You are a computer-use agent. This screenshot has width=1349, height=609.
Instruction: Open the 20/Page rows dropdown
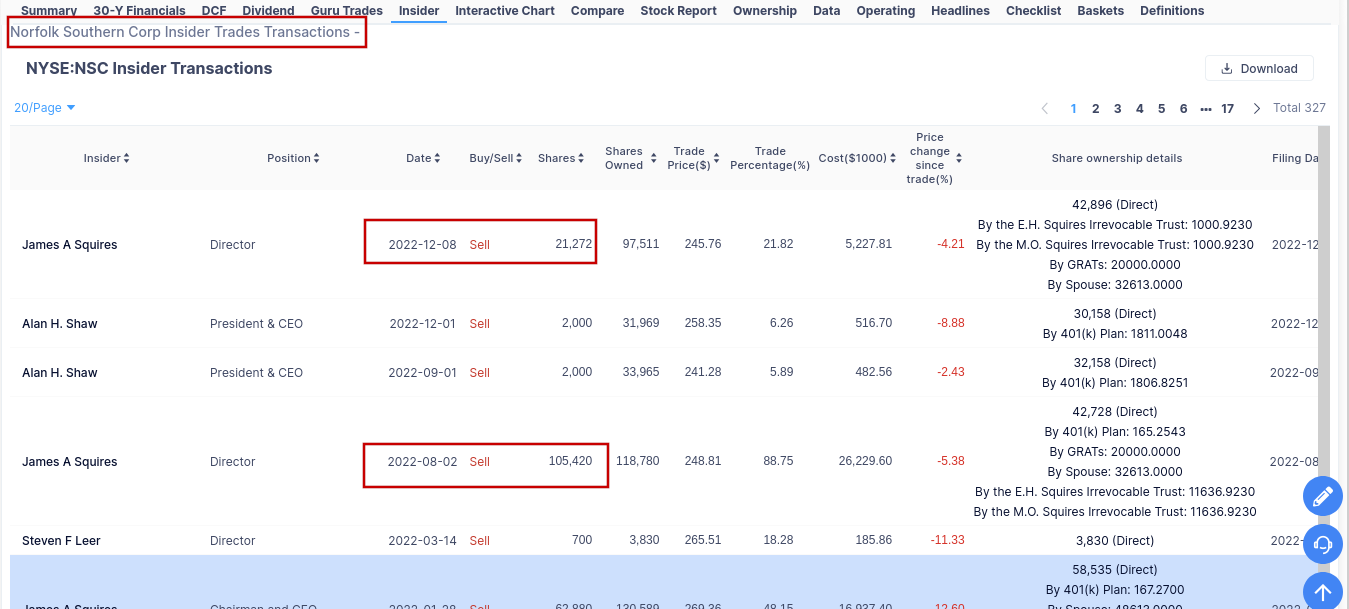pyautogui.click(x=45, y=107)
